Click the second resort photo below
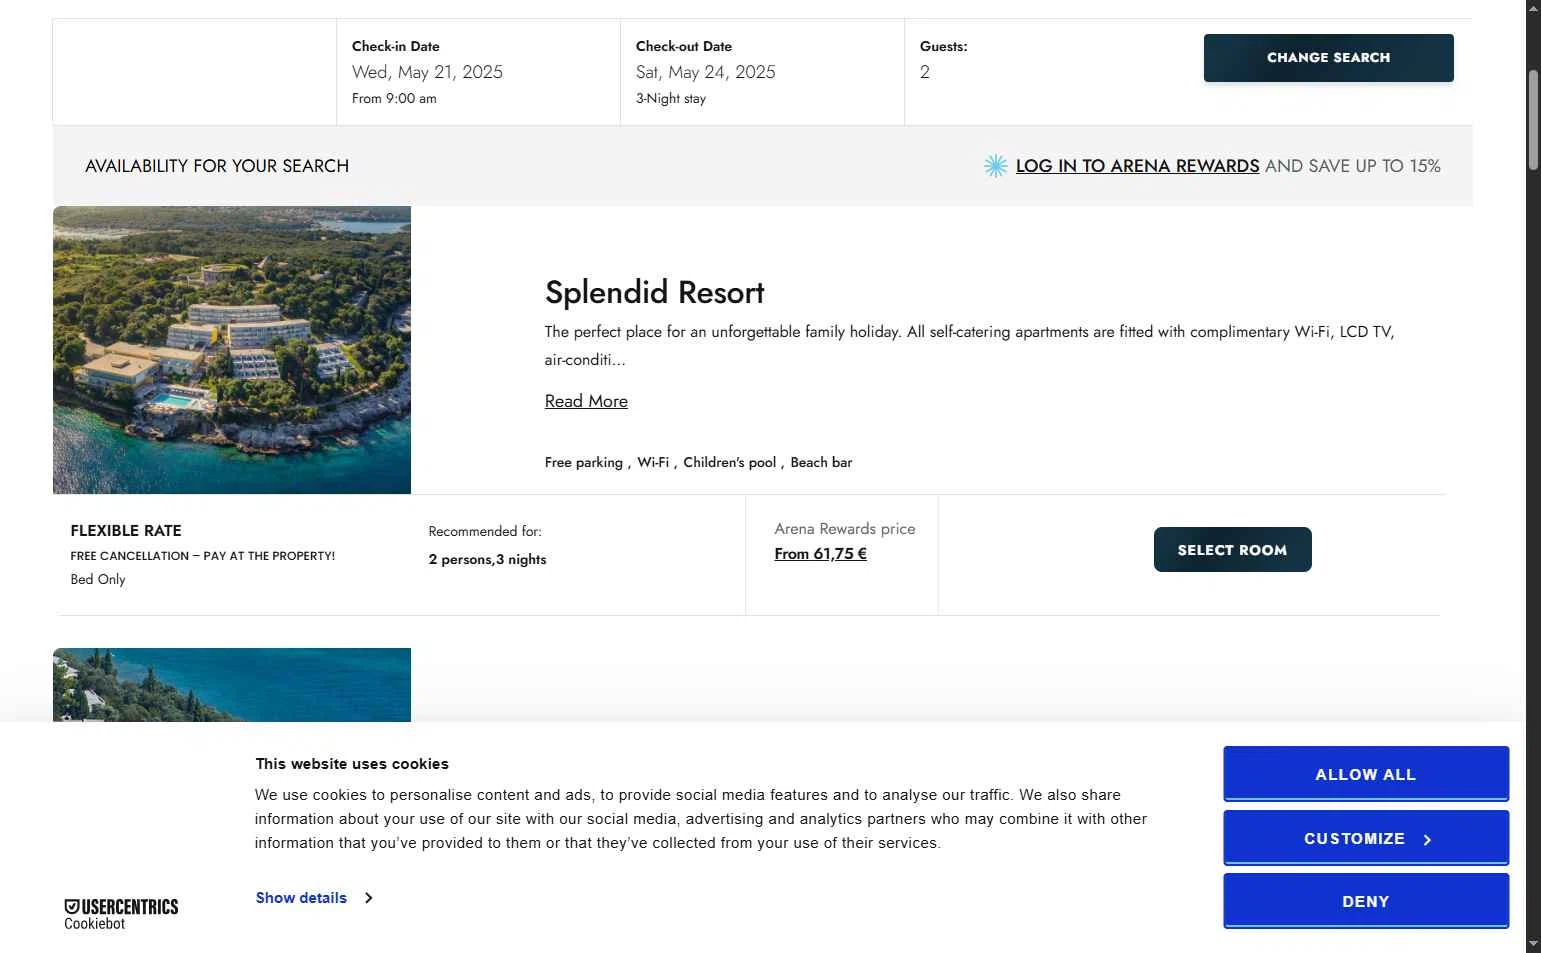 tap(232, 685)
